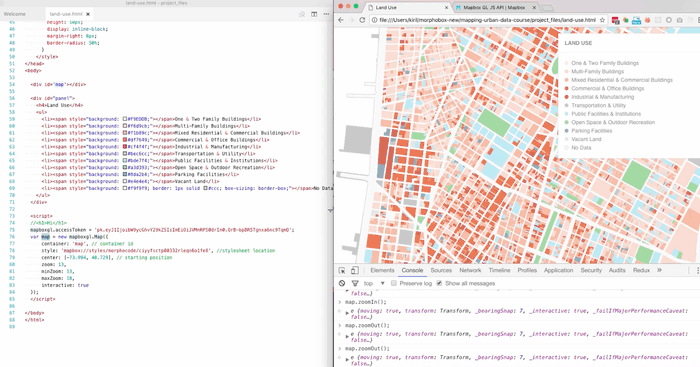
Task: Click the #F9EDDB color swatch in code
Action: coord(125,119)
